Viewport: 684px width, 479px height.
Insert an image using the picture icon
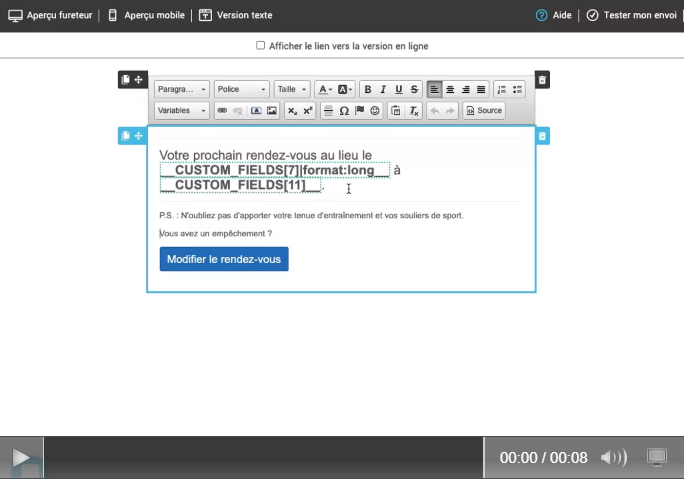271,111
